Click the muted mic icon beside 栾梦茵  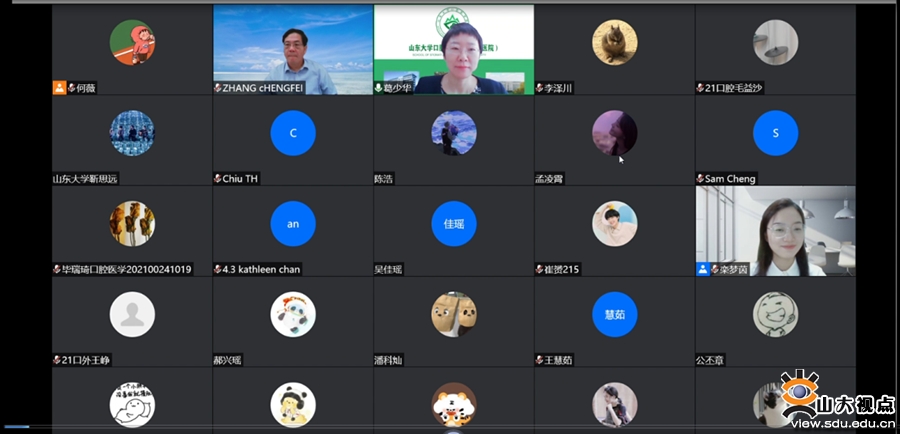715,269
